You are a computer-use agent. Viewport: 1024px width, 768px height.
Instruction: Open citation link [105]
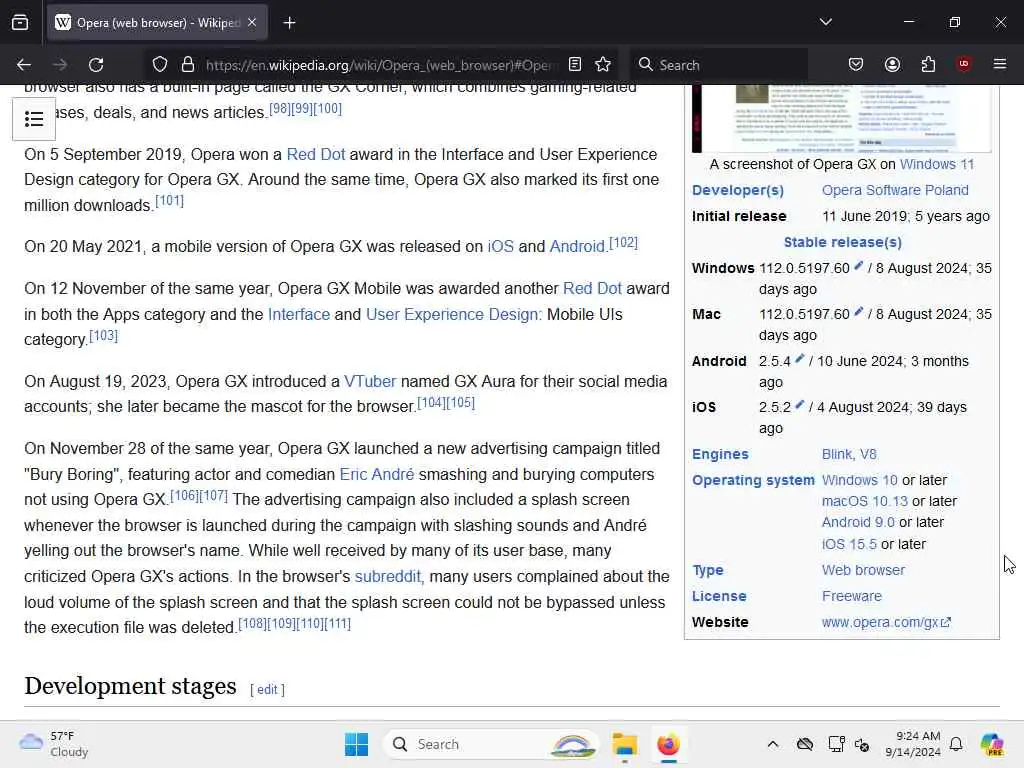(x=460, y=403)
